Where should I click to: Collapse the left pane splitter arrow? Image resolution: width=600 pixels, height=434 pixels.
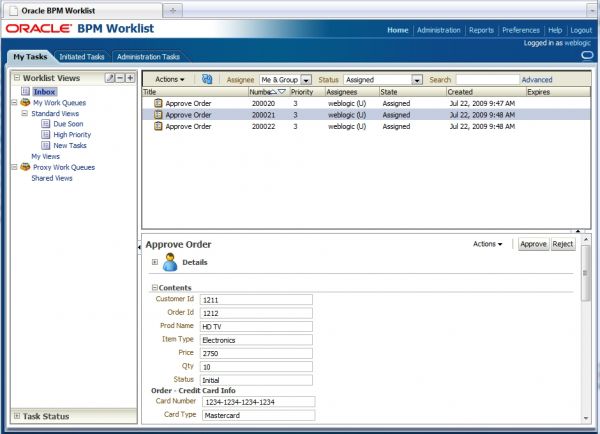pos(139,247)
